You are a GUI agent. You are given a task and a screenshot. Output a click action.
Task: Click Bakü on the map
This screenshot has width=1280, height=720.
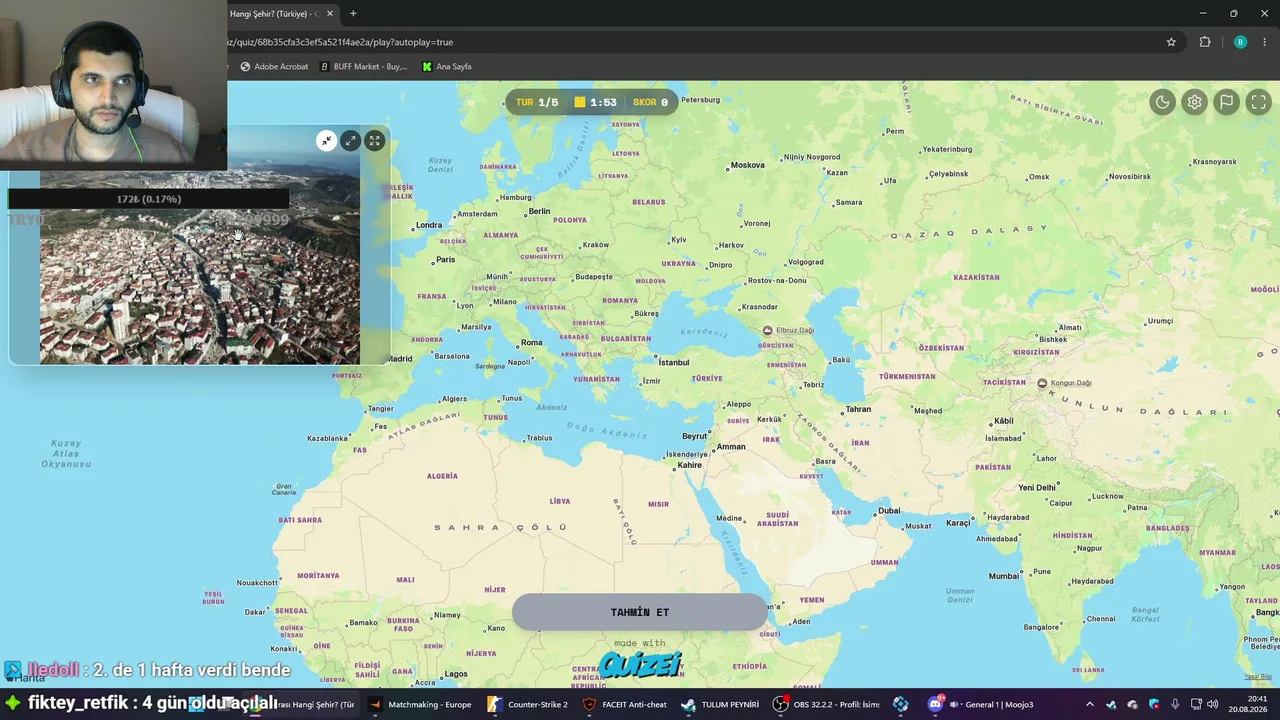point(841,359)
